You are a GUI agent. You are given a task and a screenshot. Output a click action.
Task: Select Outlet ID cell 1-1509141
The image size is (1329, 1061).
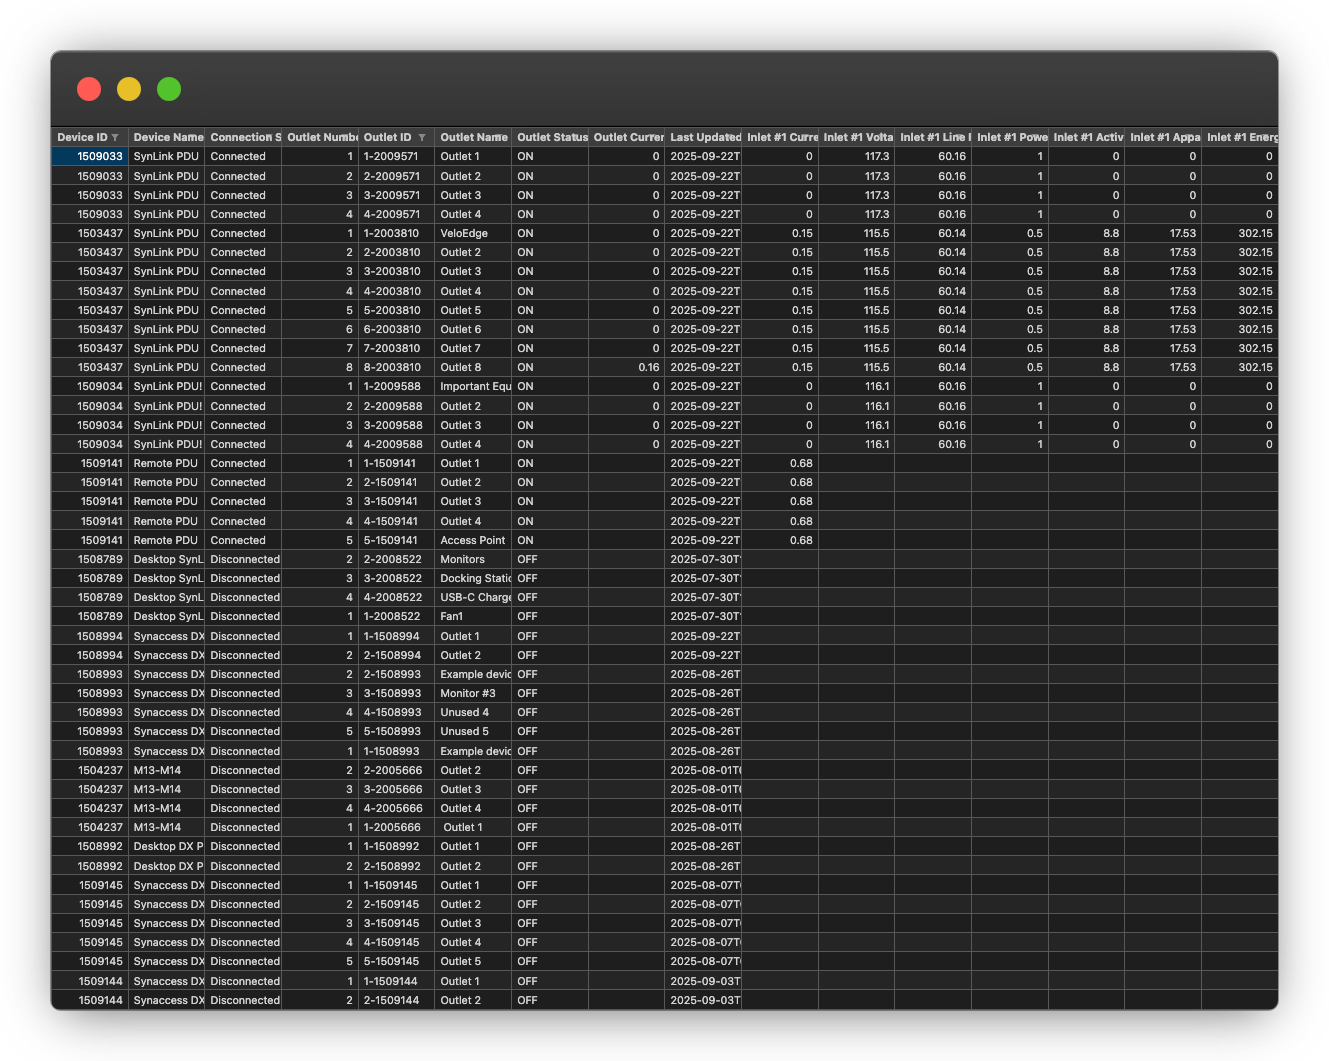[x=396, y=463]
